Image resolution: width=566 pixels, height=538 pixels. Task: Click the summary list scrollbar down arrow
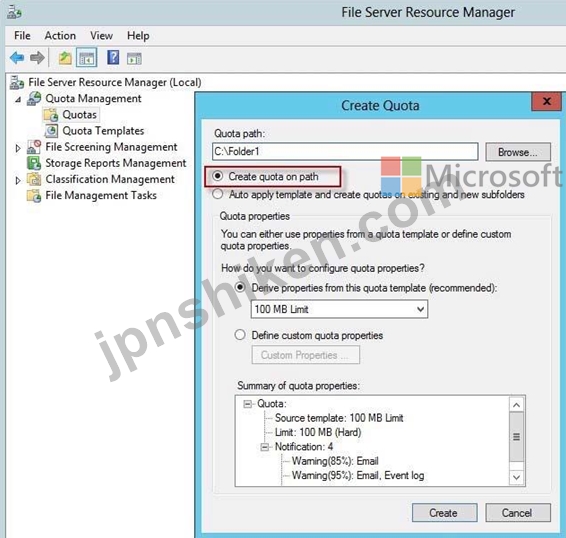517,477
